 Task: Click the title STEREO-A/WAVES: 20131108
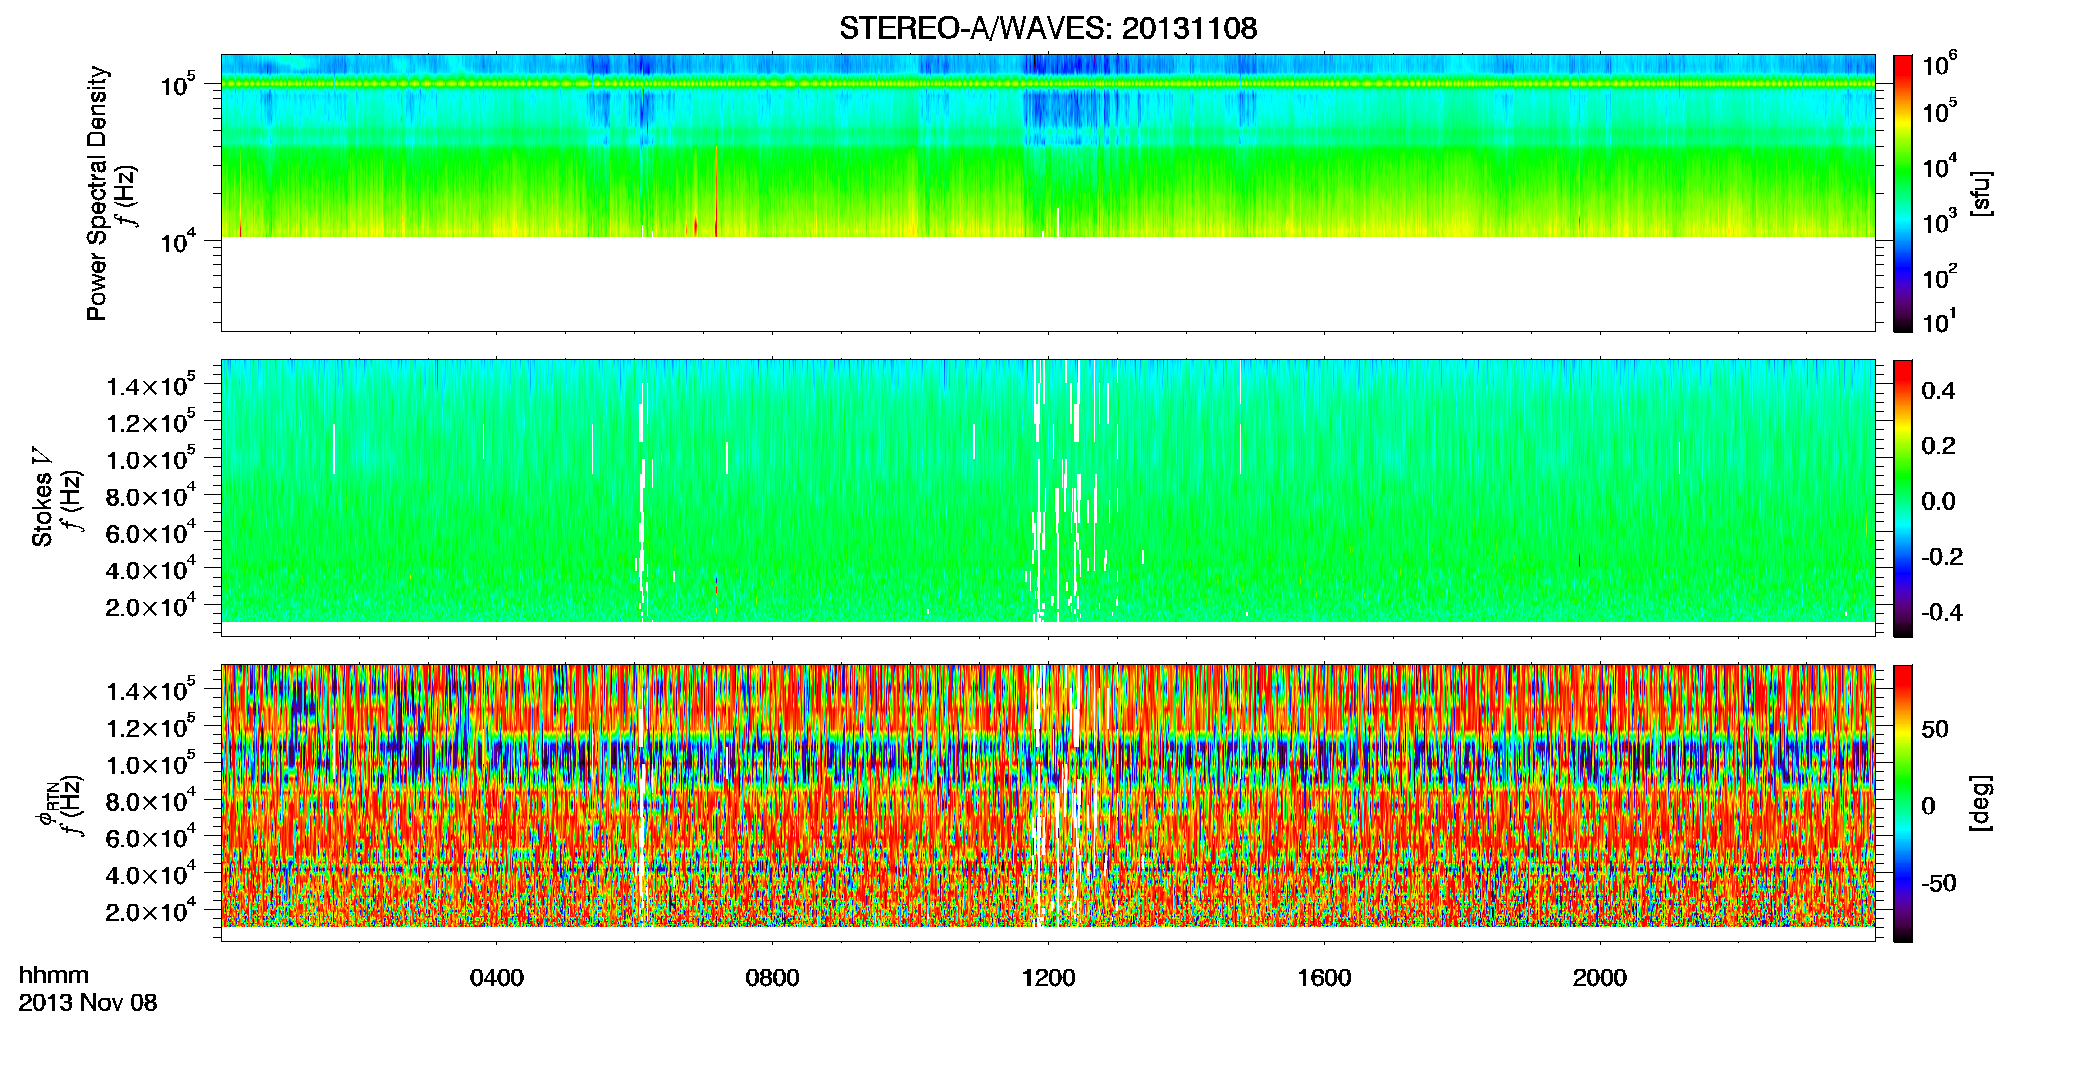click(1048, 28)
